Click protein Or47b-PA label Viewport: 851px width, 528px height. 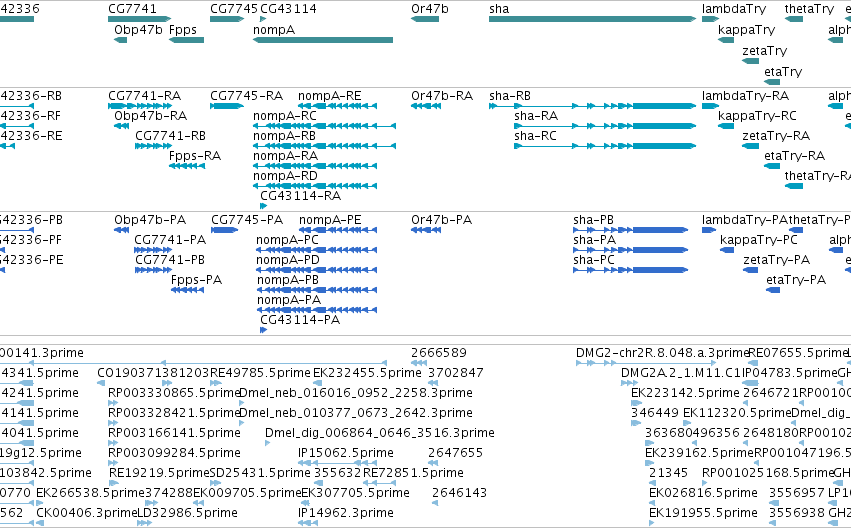click(442, 220)
